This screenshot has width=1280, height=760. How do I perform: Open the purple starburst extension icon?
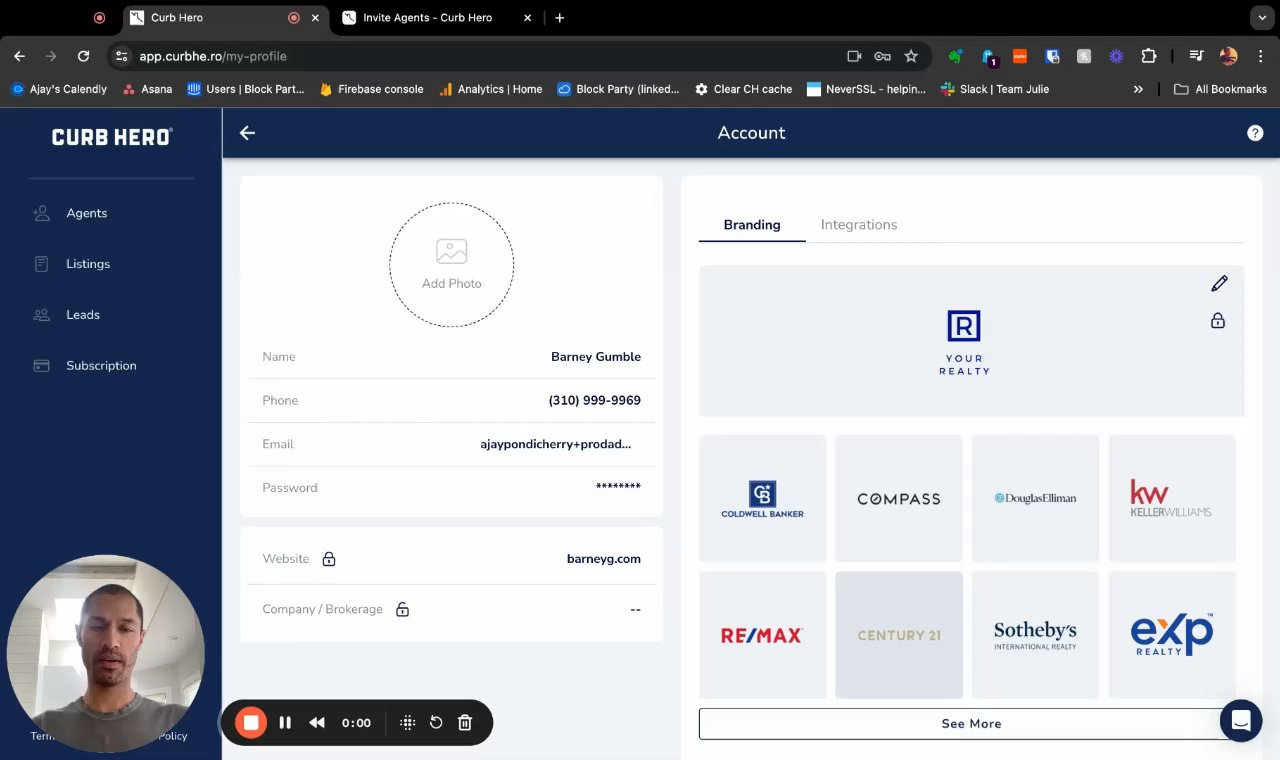click(1116, 57)
